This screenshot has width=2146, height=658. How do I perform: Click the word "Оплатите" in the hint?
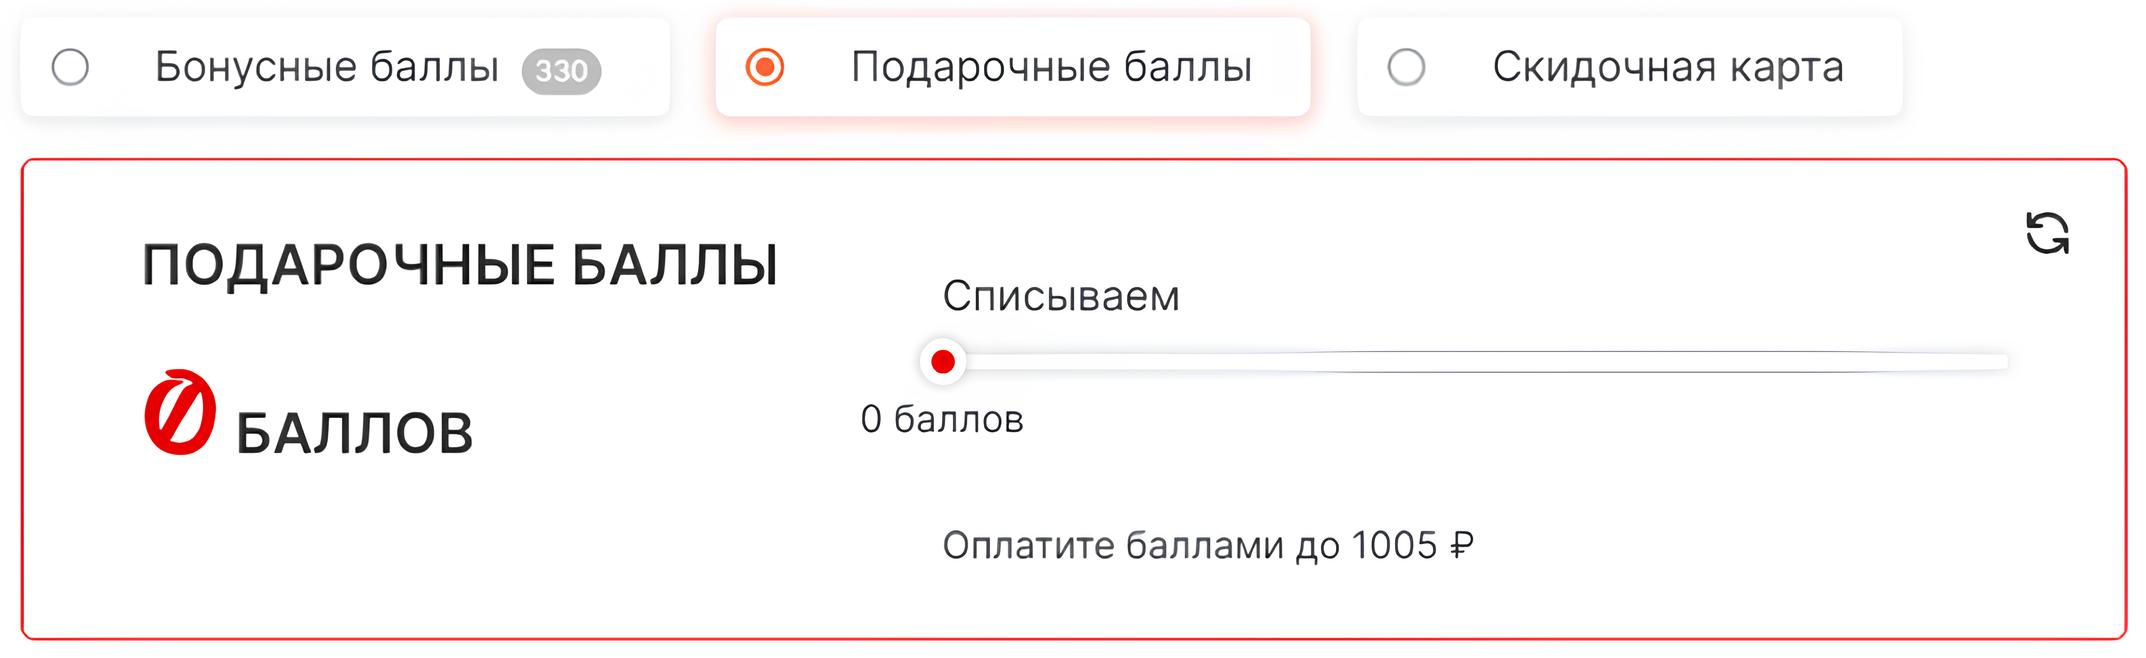(1028, 546)
